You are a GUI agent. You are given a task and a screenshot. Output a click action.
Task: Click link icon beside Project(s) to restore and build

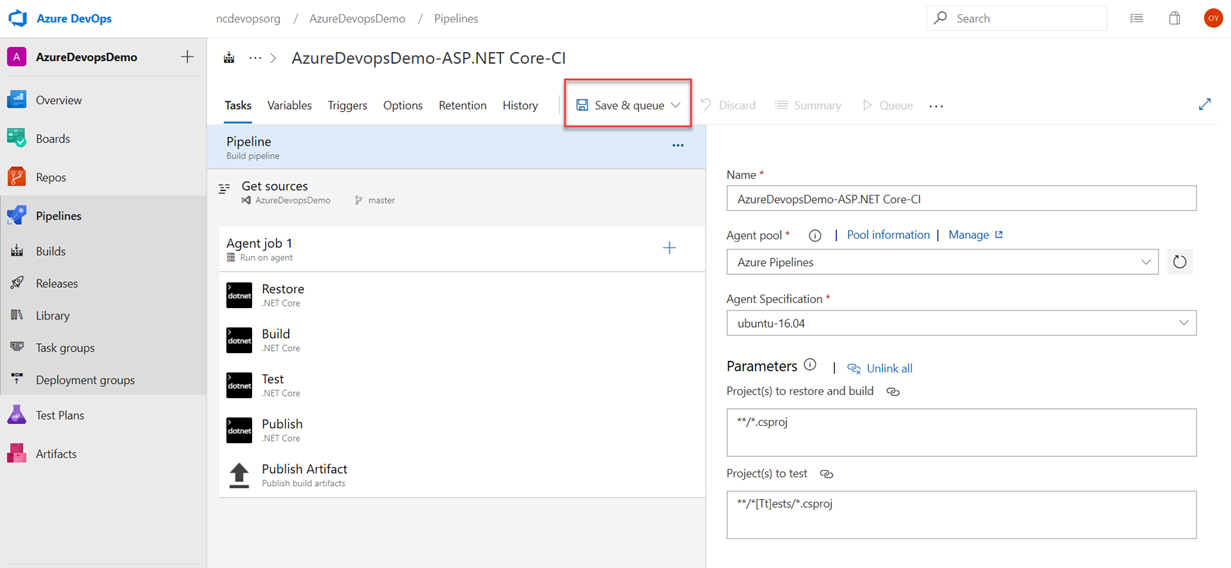[x=893, y=392]
